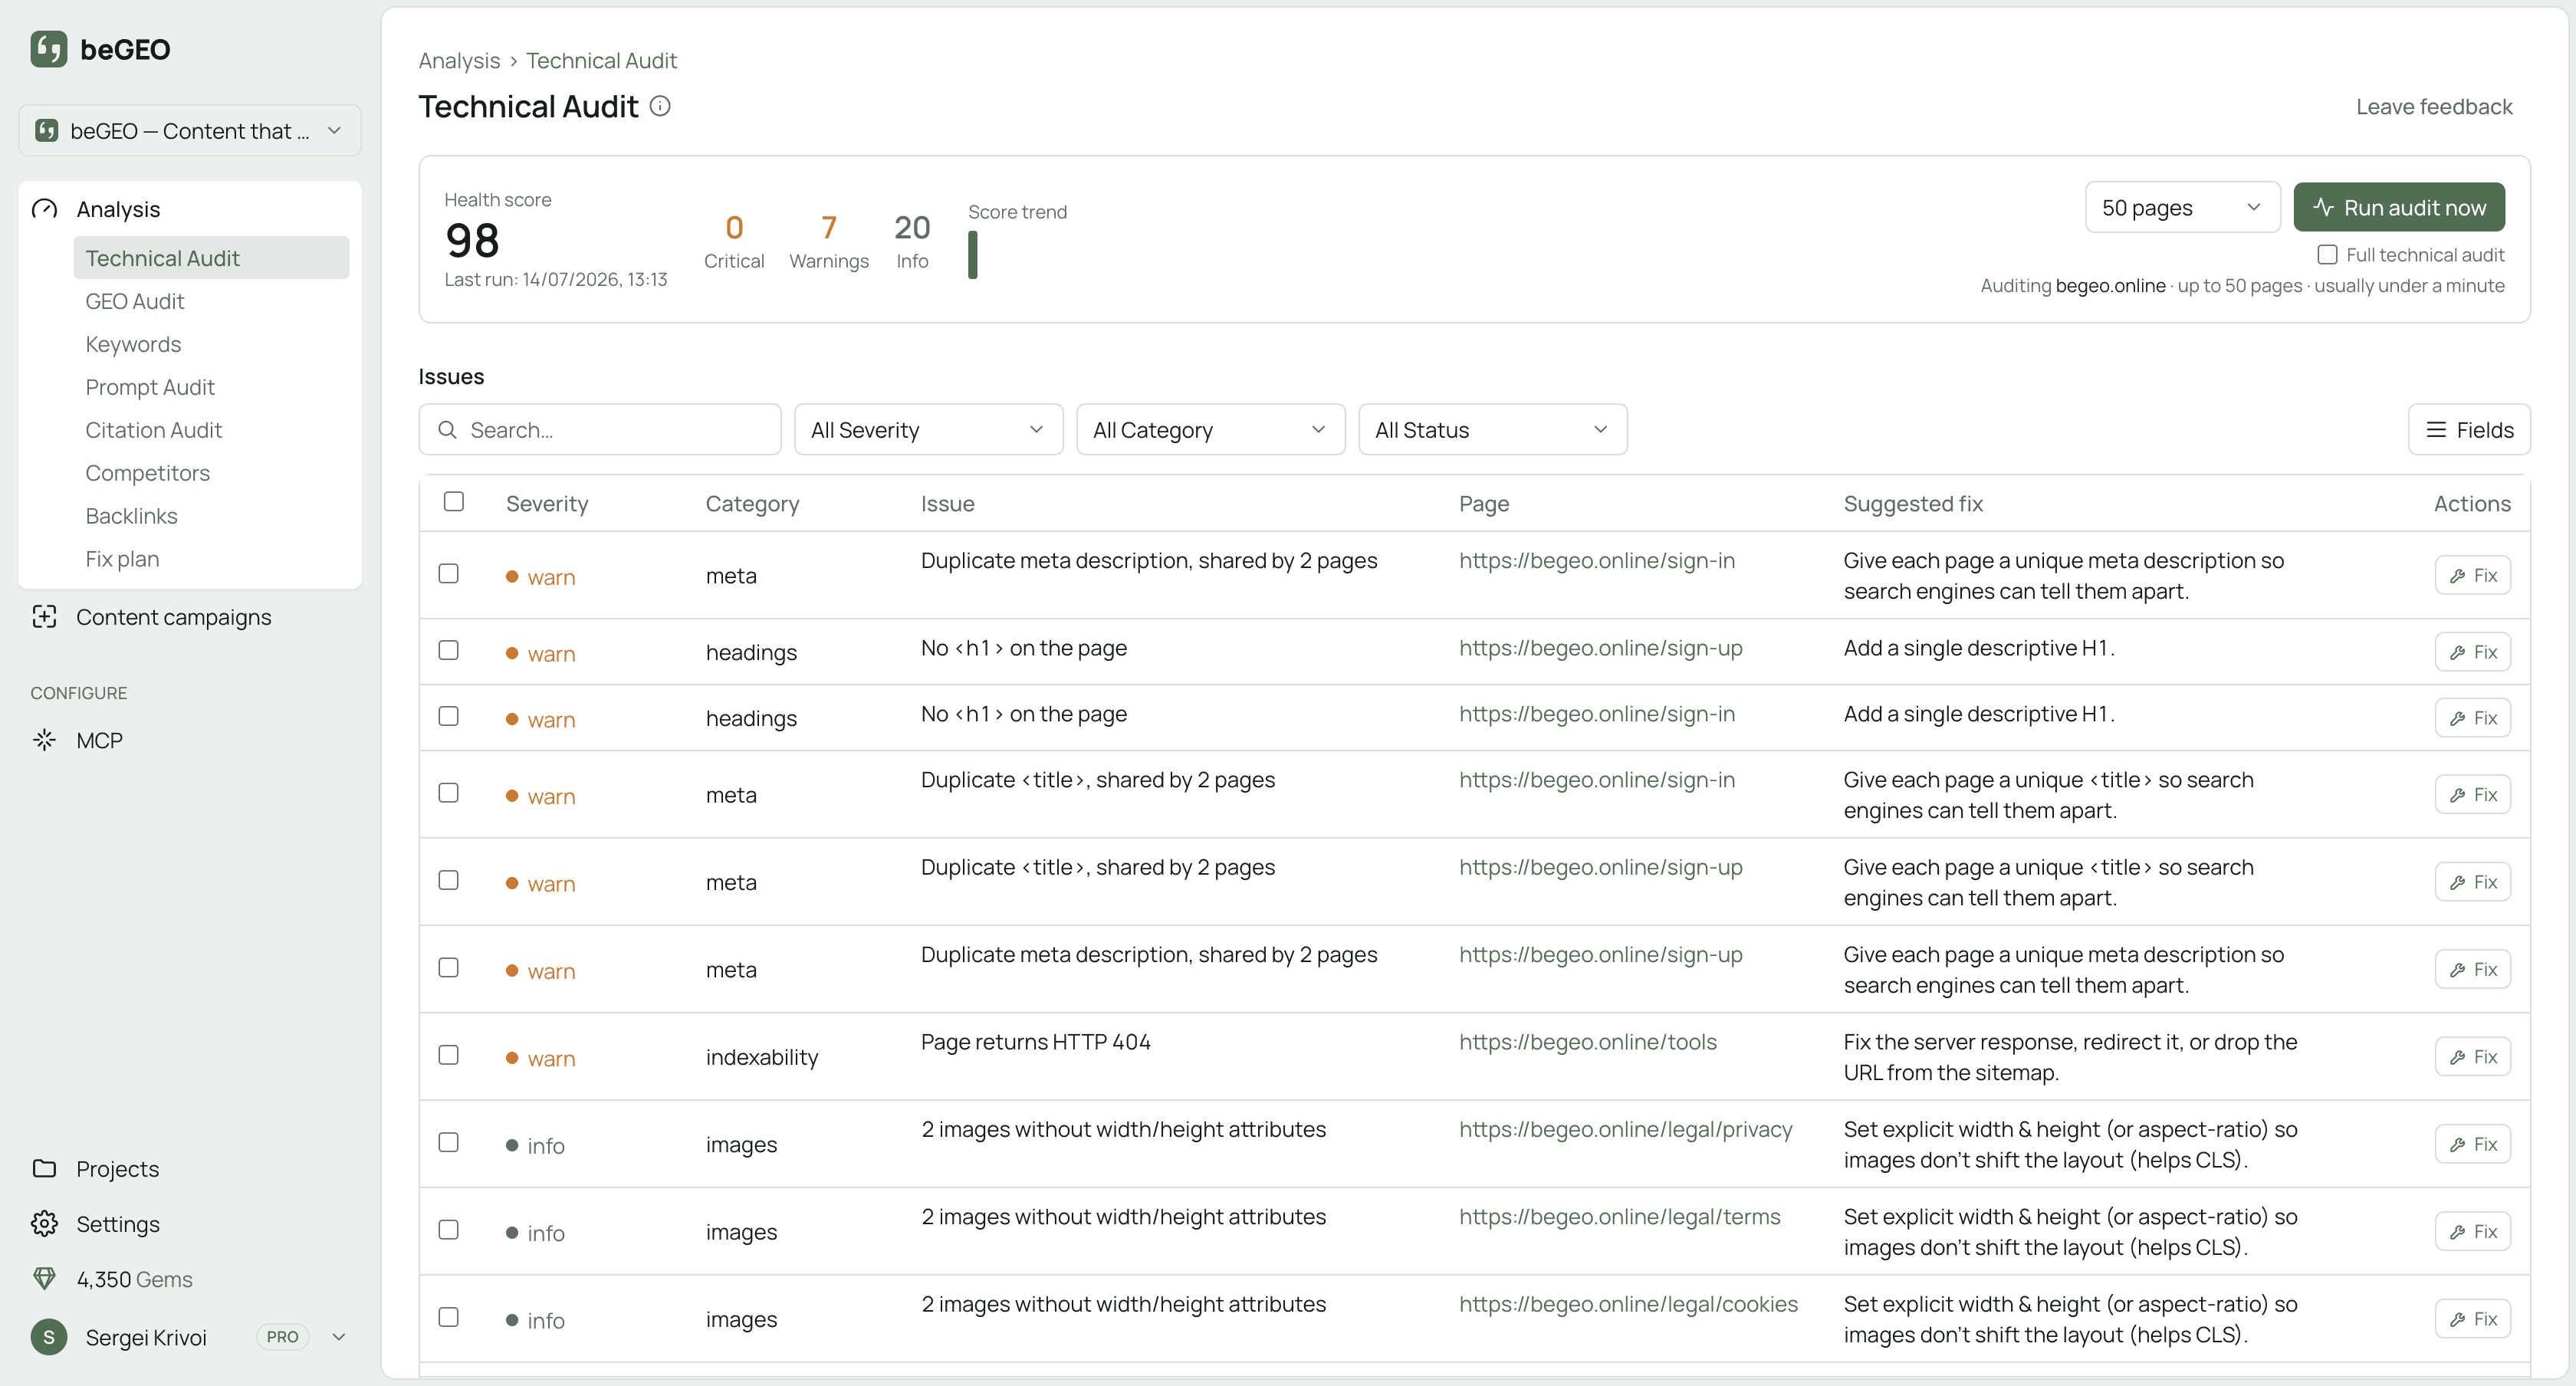Open the All Status filter
Screen dimensions: 2576x1386
[x=1492, y=429]
